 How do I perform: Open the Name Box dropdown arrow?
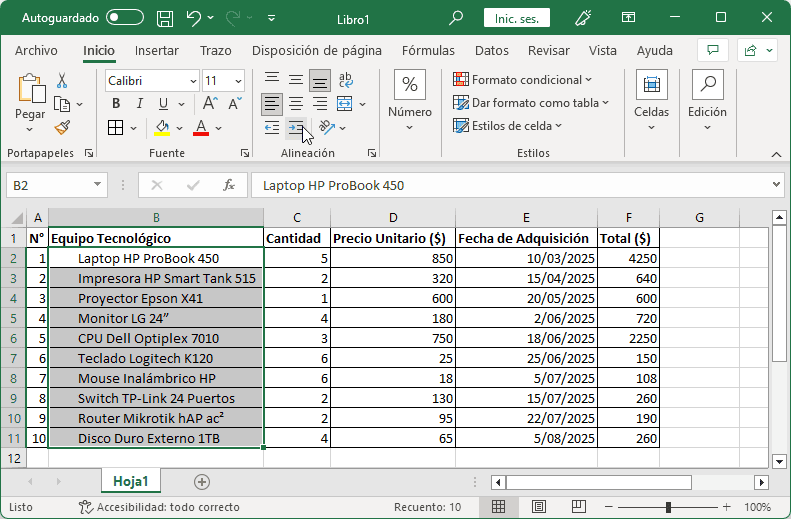97,185
